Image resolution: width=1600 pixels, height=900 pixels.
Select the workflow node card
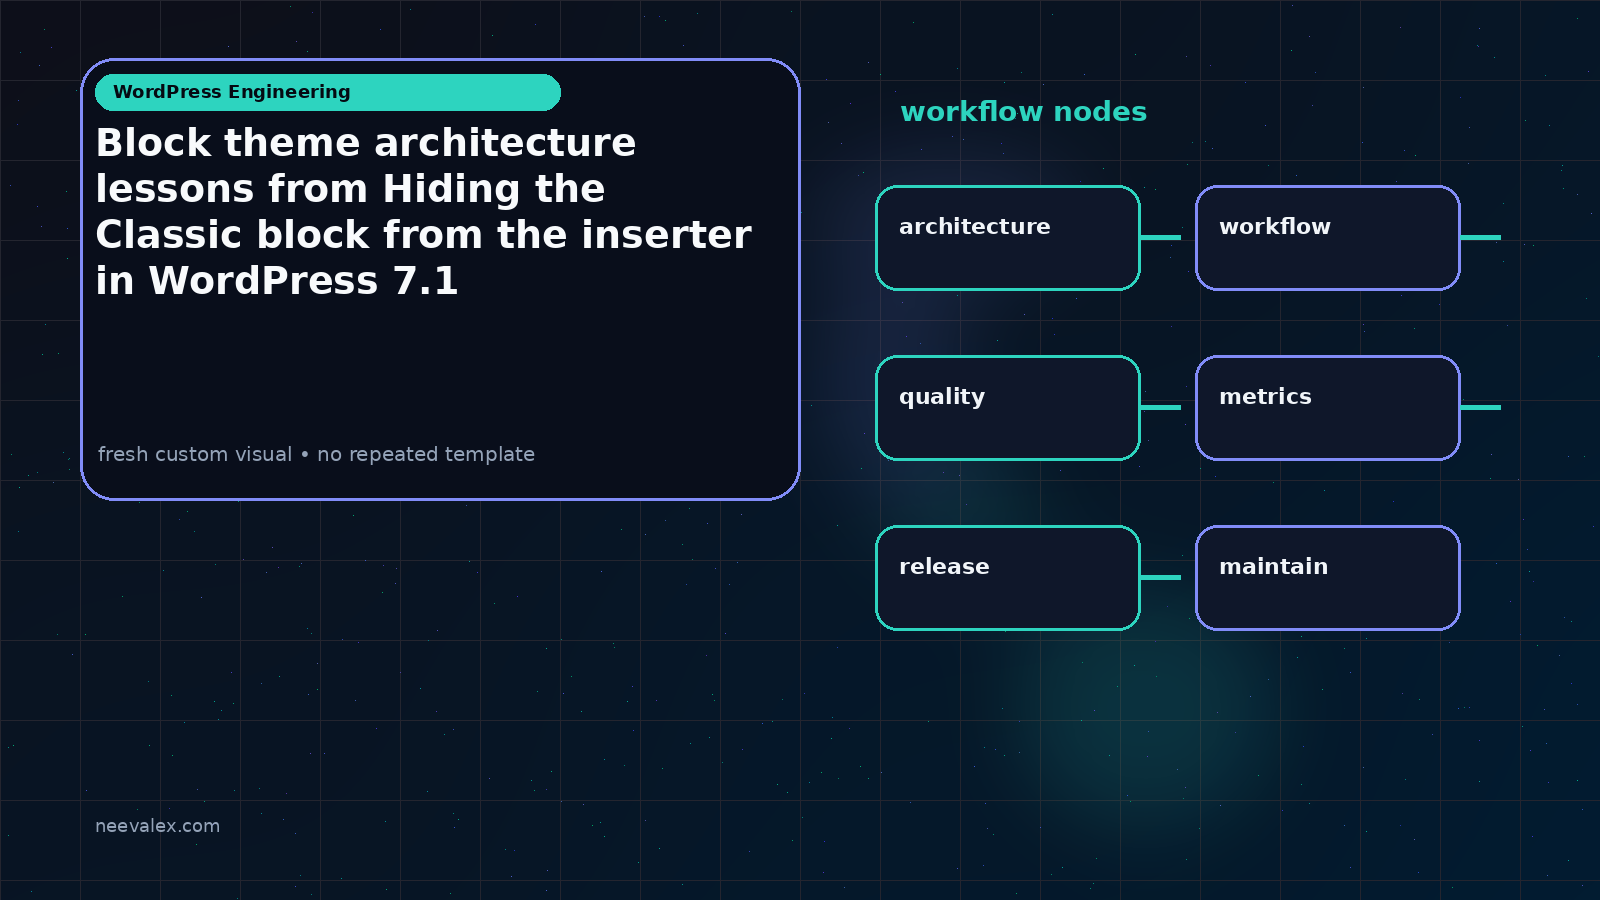pos(1328,238)
